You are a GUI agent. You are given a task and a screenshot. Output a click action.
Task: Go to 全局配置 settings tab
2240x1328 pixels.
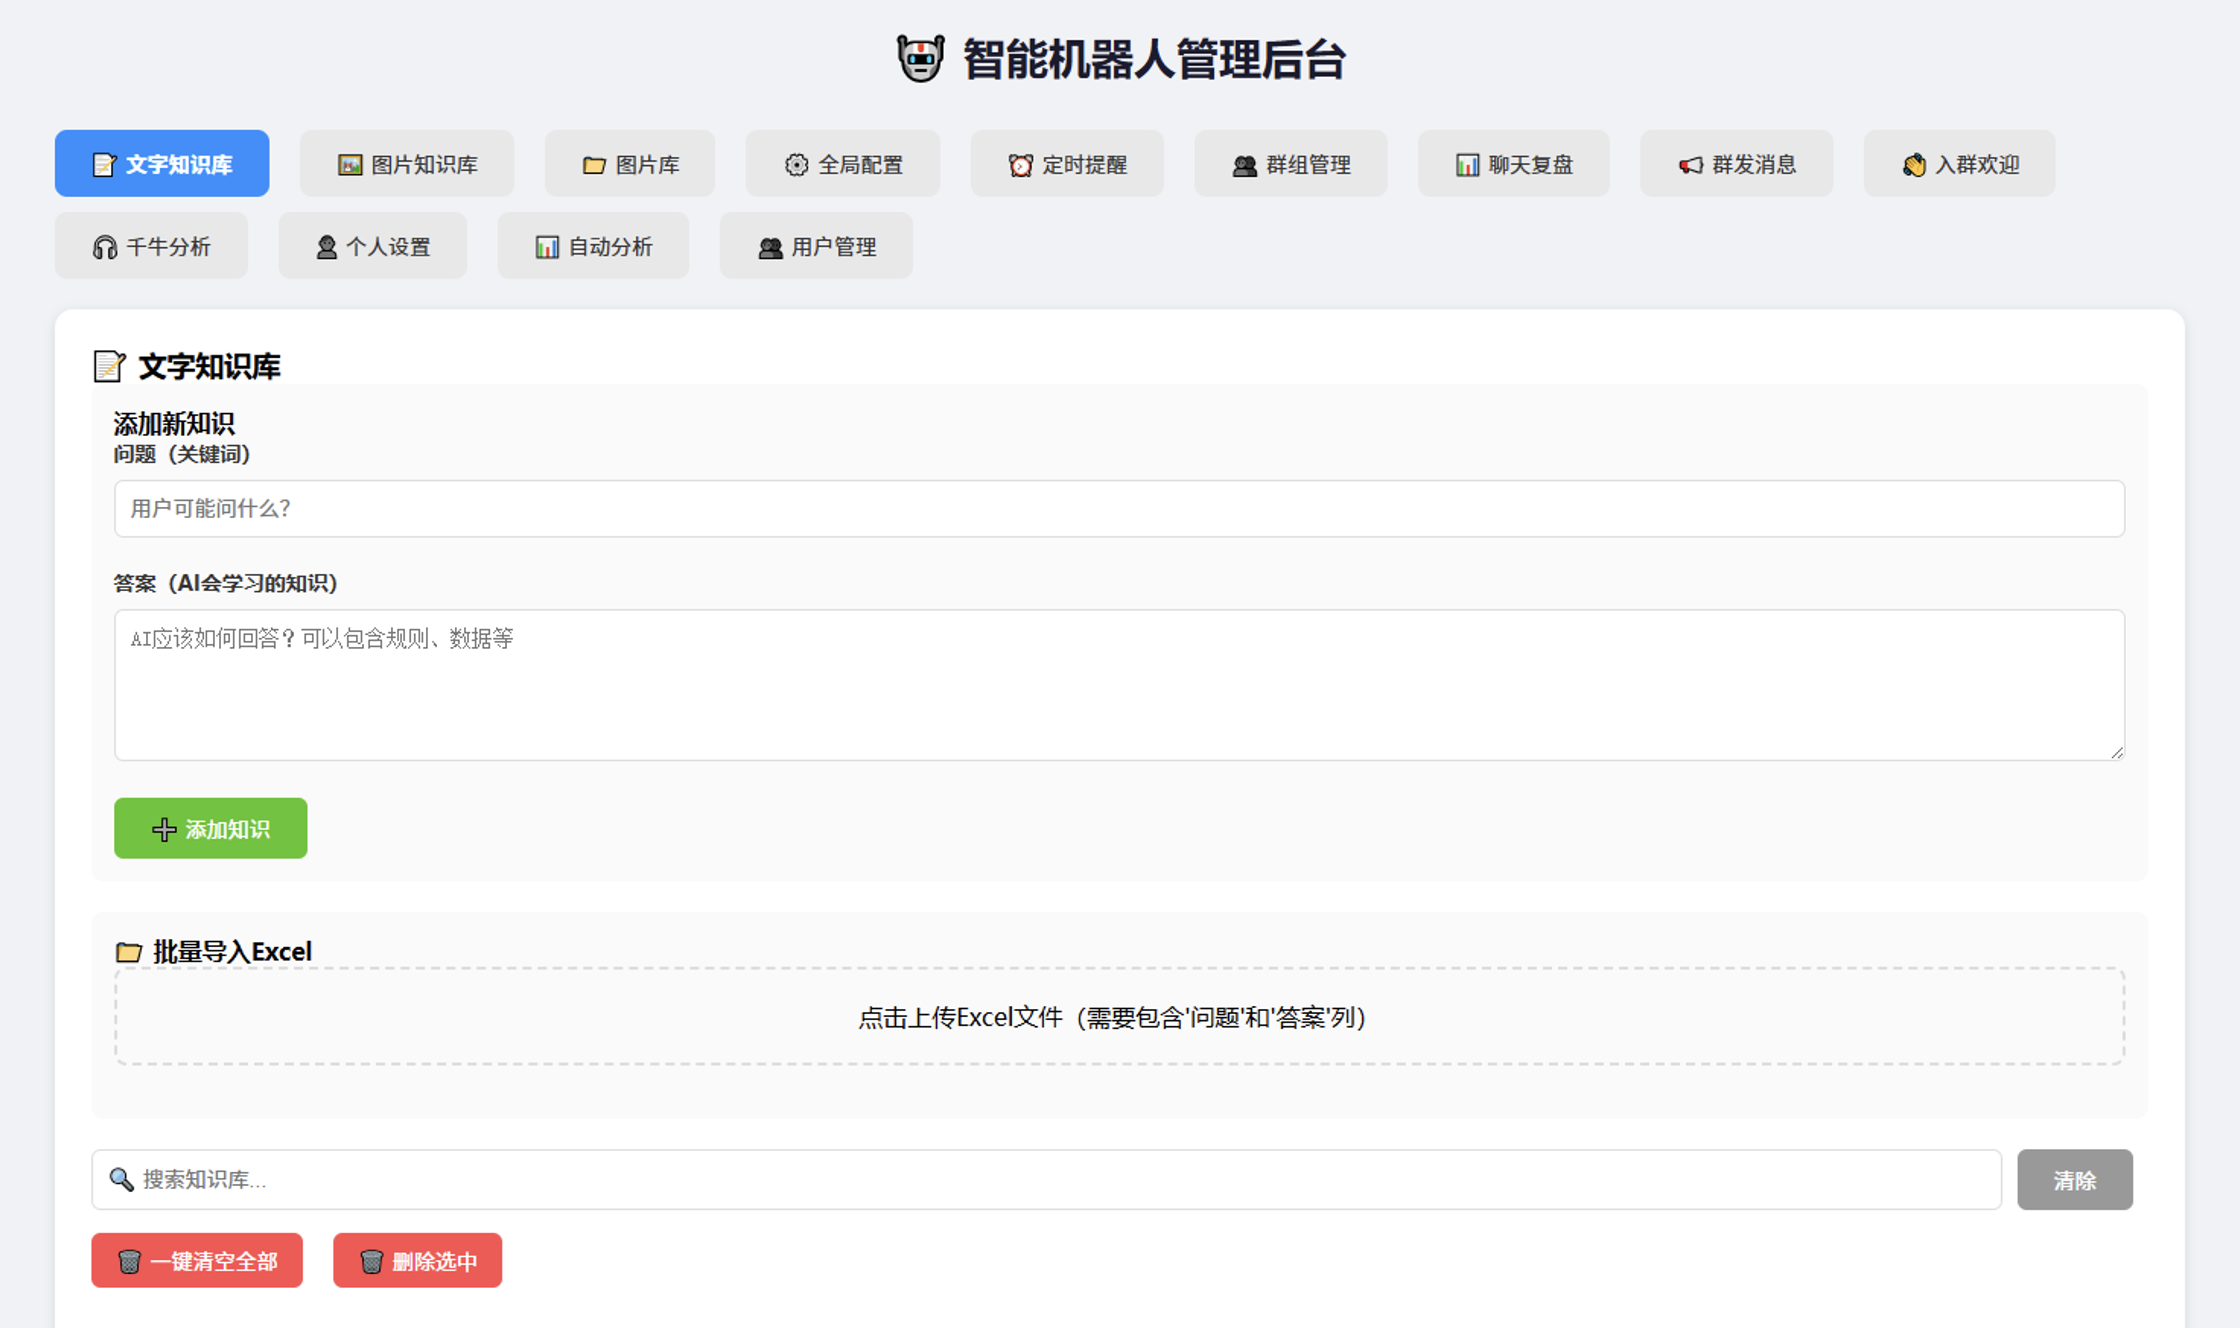click(843, 163)
